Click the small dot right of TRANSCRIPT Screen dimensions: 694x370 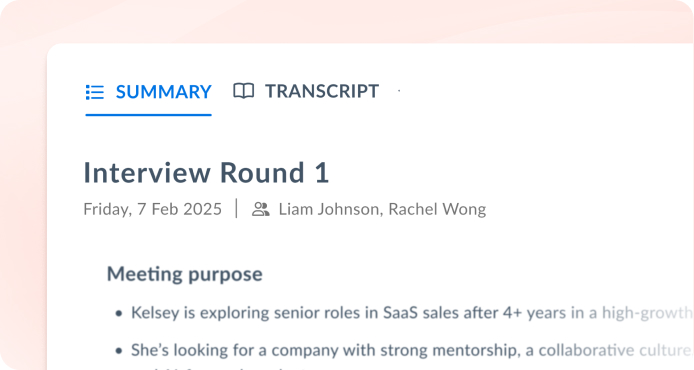click(399, 91)
